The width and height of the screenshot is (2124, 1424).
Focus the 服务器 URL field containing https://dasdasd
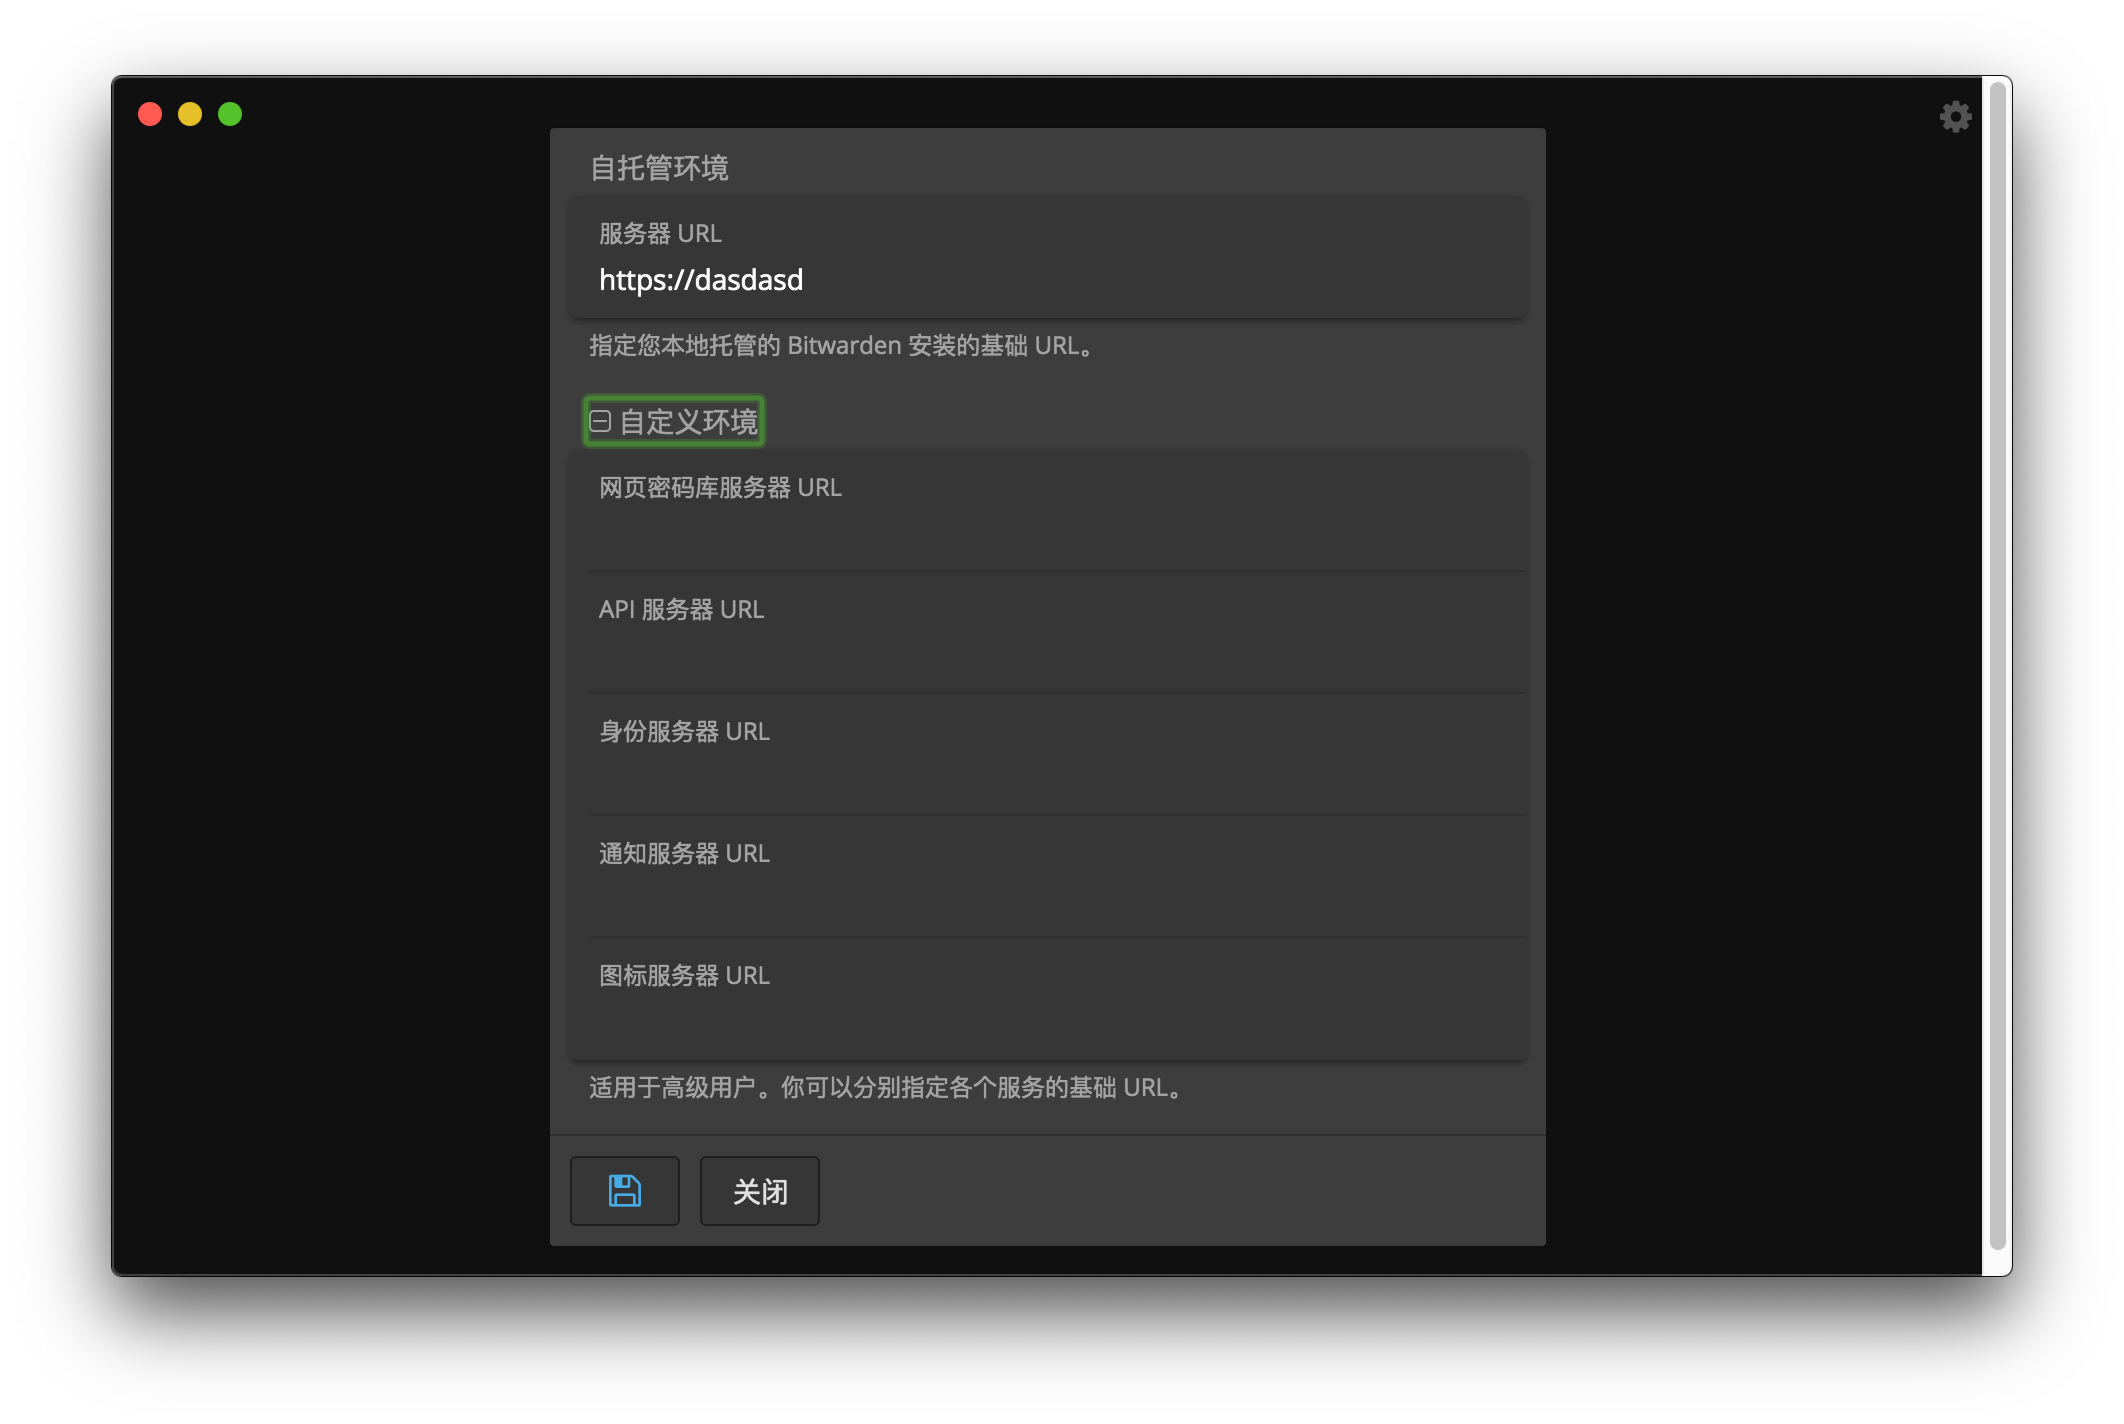click(1048, 258)
